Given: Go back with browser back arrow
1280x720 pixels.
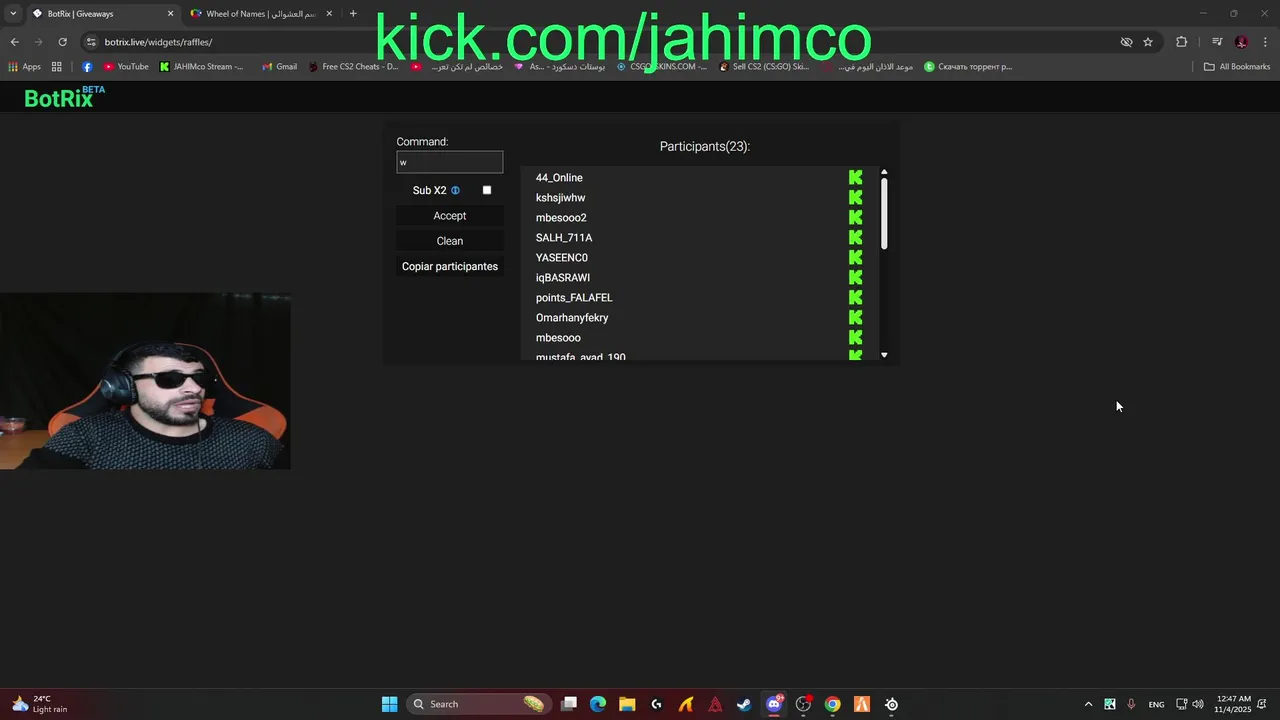Looking at the screenshot, I should click(x=14, y=42).
